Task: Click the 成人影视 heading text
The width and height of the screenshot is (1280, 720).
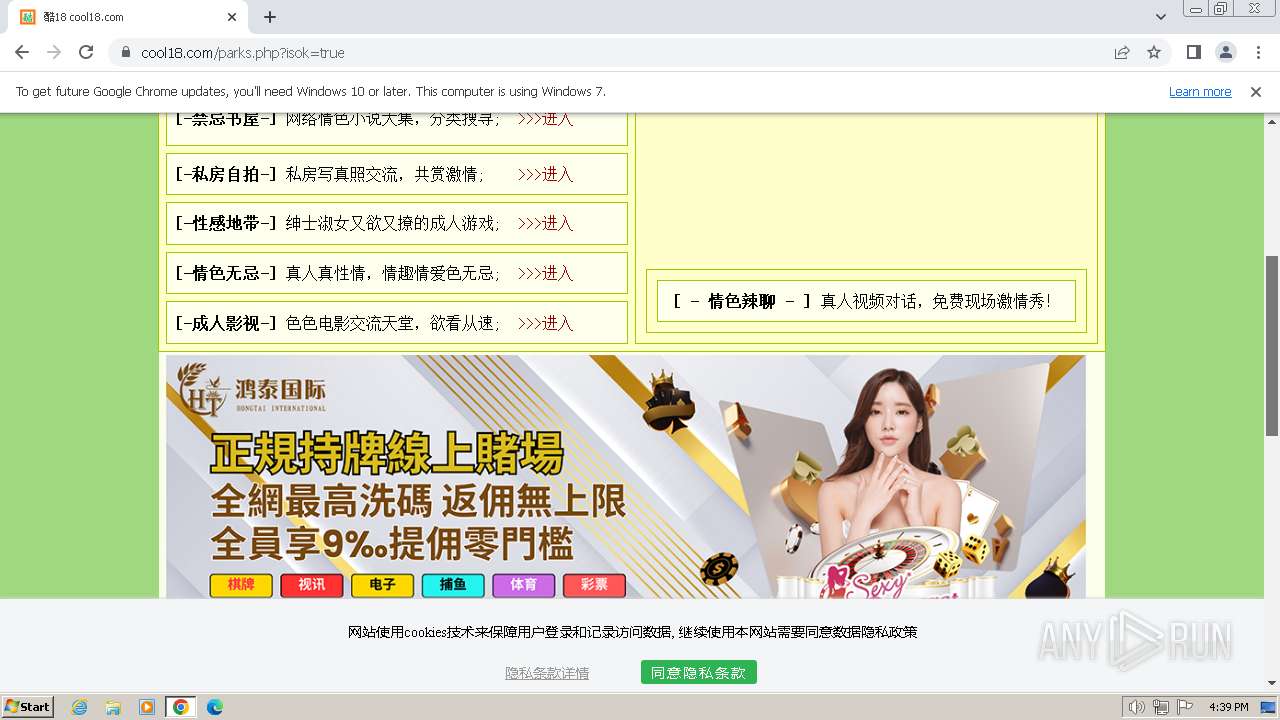Action: [x=226, y=323]
